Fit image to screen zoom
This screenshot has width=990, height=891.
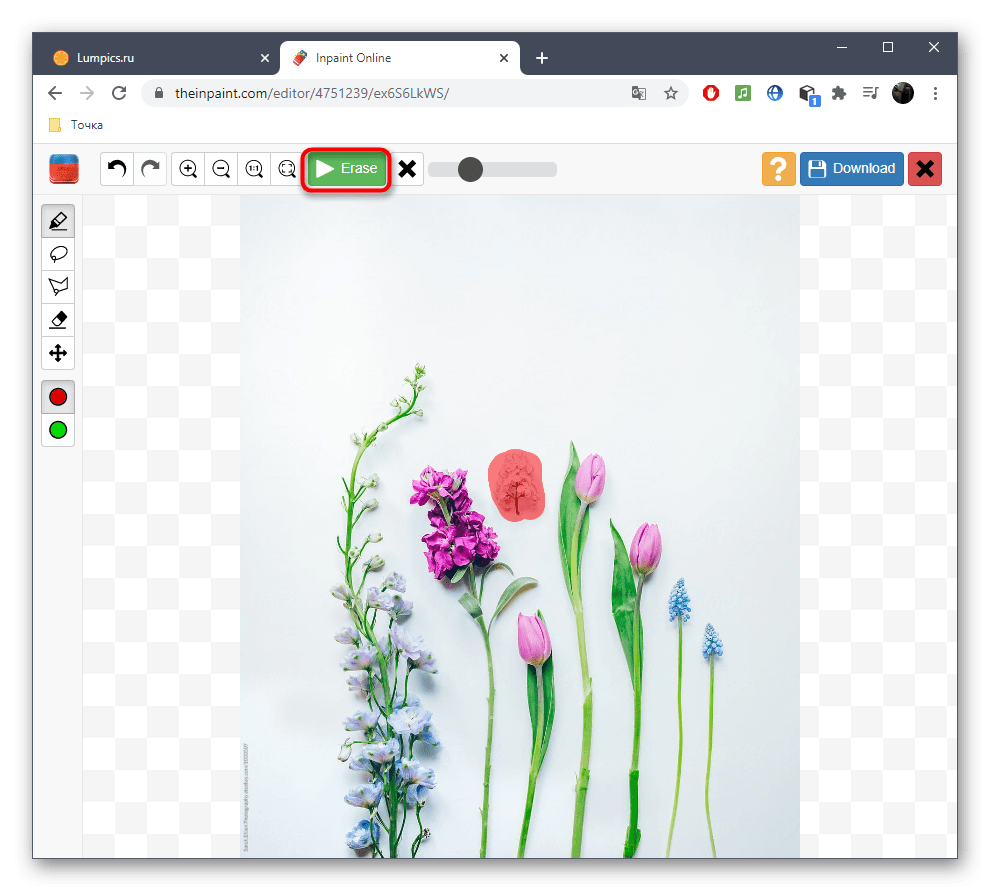(287, 169)
